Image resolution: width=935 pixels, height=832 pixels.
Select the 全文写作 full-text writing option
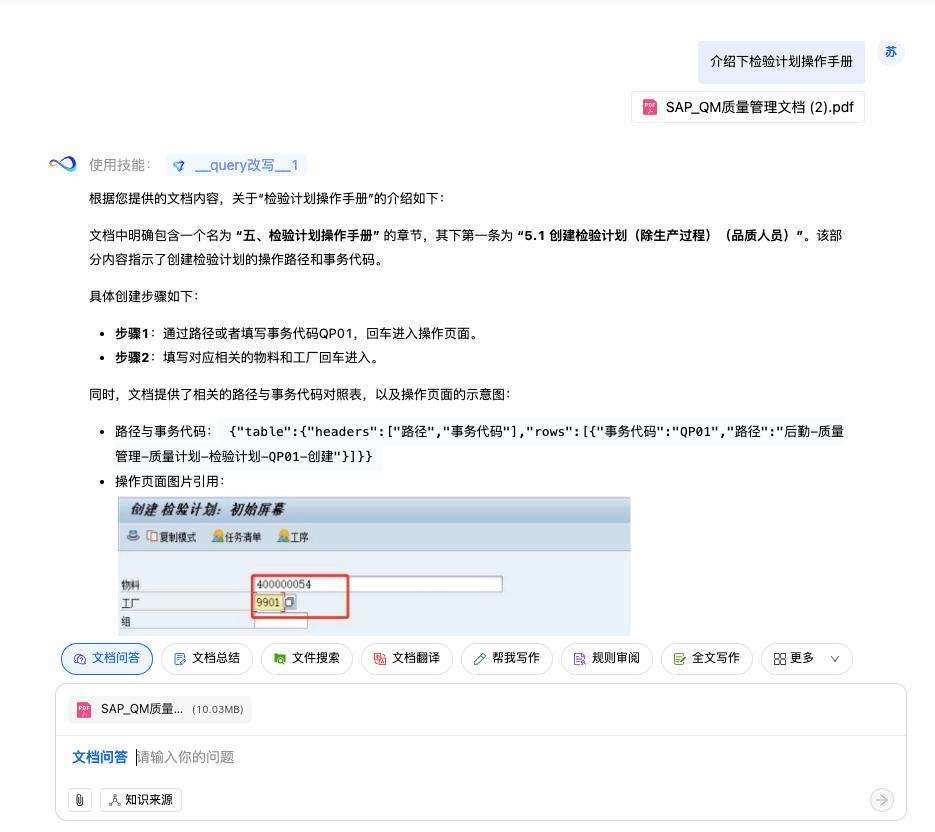point(706,658)
